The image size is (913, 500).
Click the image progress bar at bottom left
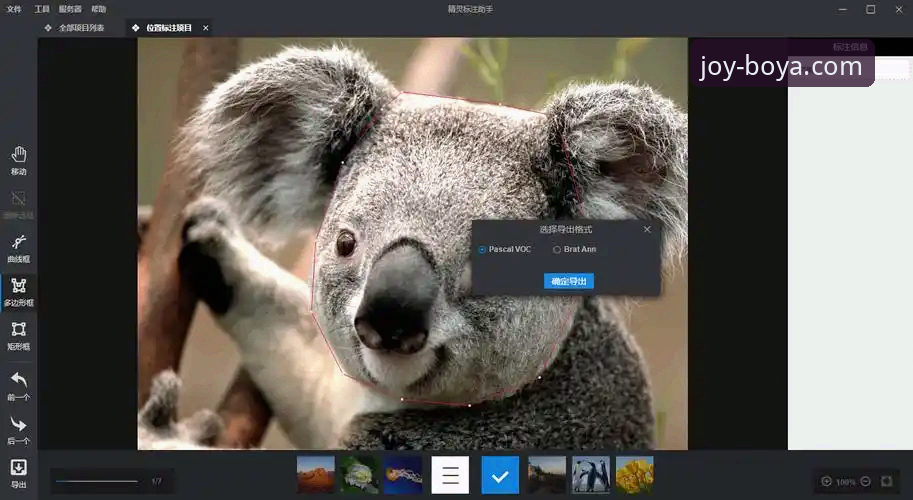(97, 481)
